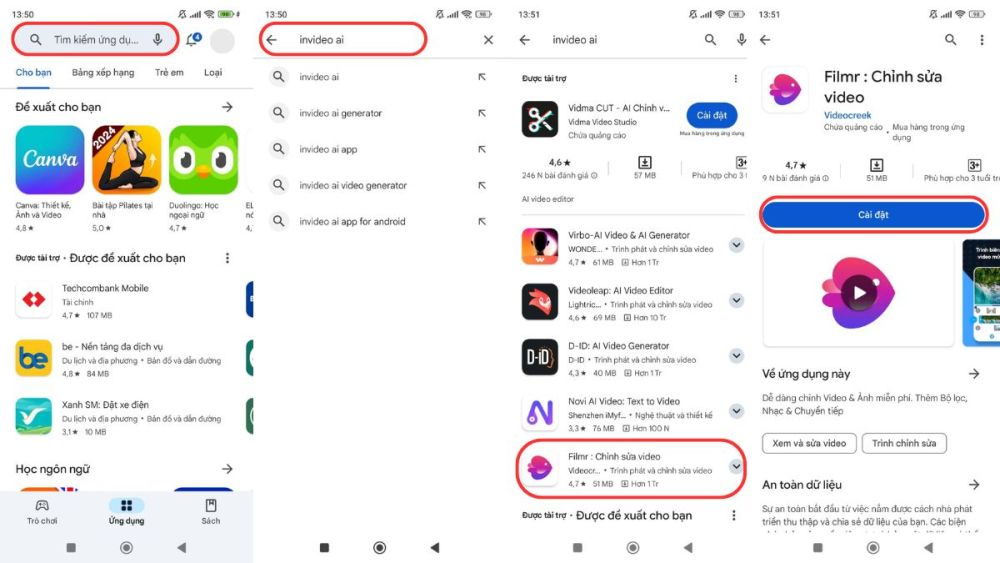This screenshot has width=1000, height=563.
Task: Fill the invideo ai generator suggestion arrow
Action: (x=482, y=113)
